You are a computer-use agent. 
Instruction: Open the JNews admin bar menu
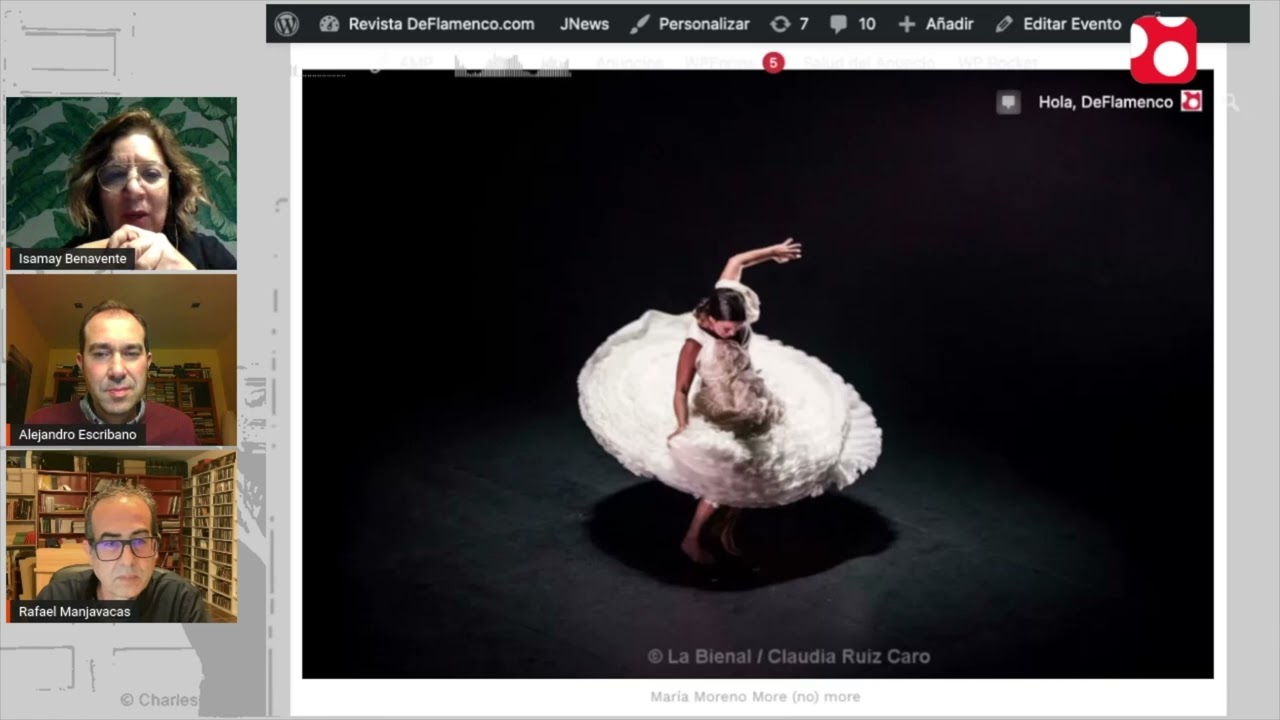click(x=584, y=24)
